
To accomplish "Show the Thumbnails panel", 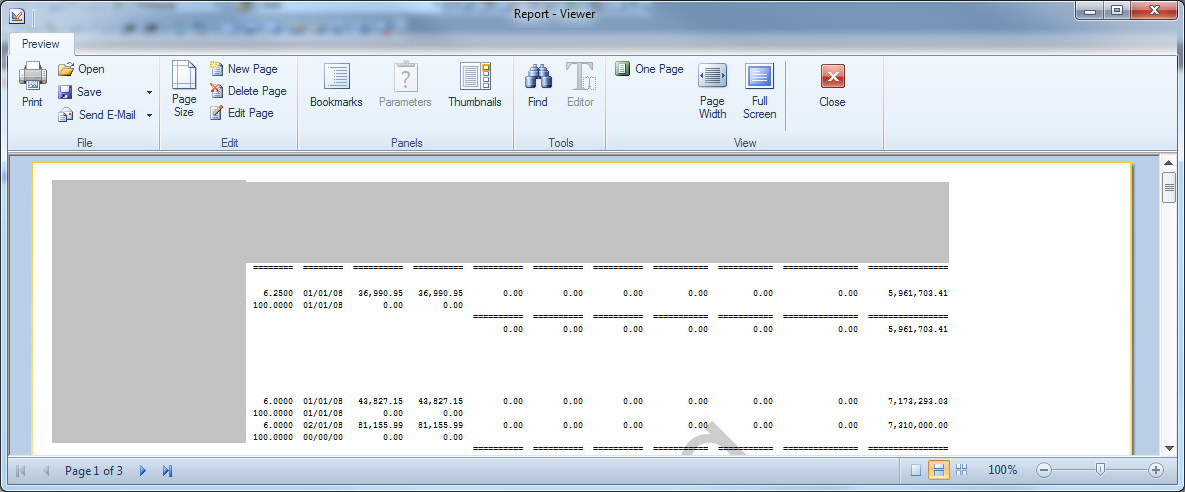I will [x=475, y=85].
